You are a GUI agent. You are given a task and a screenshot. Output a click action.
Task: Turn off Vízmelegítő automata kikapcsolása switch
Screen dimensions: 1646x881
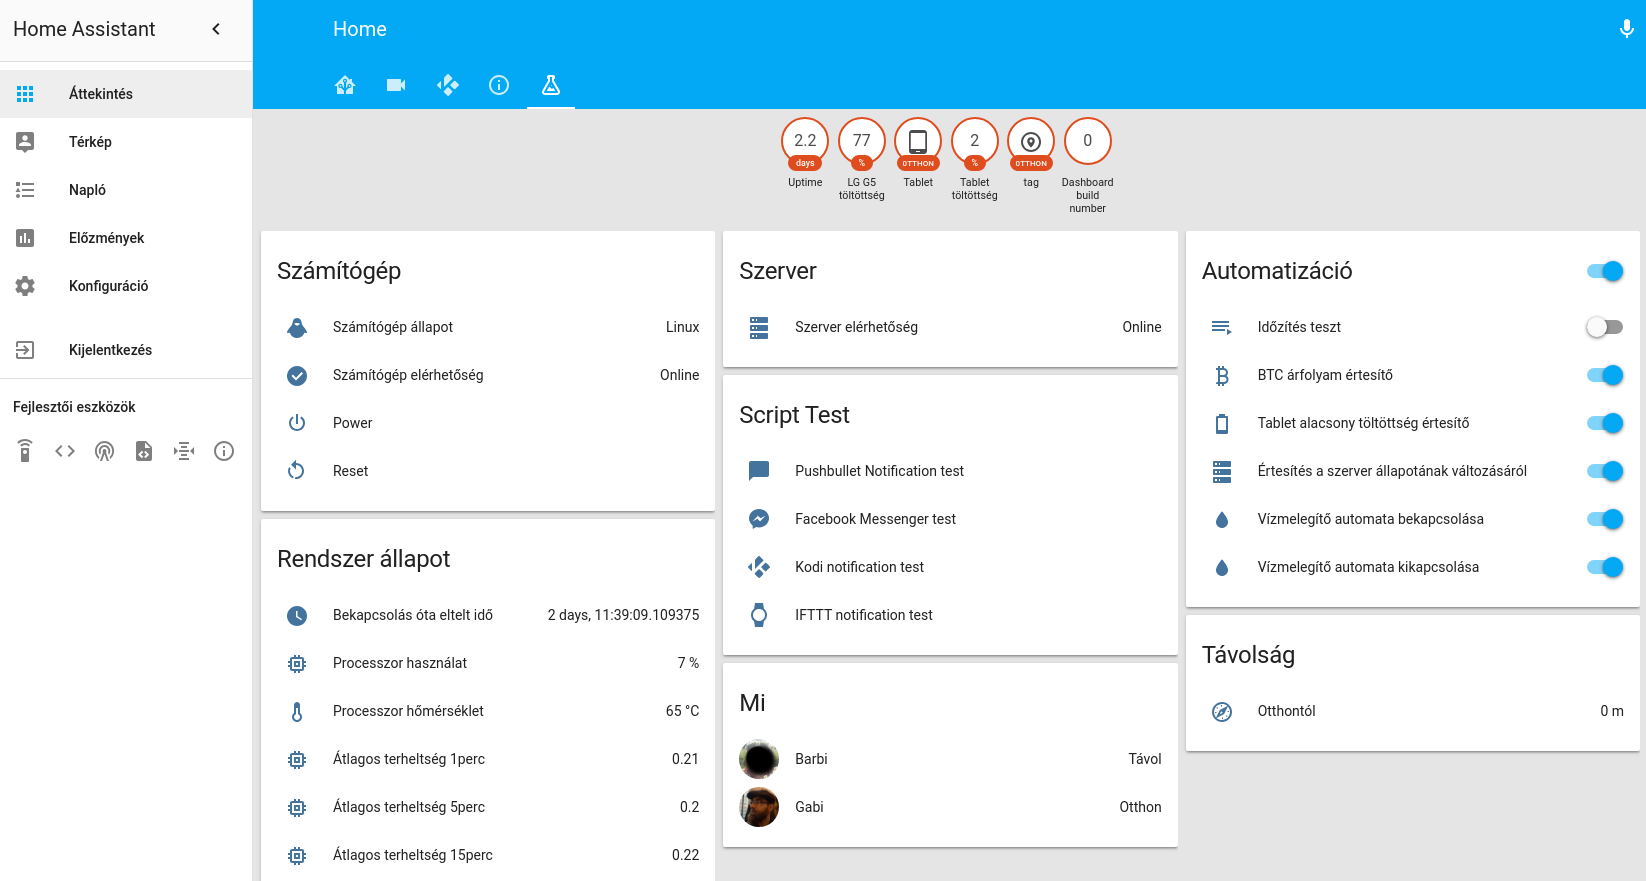pyautogui.click(x=1604, y=567)
